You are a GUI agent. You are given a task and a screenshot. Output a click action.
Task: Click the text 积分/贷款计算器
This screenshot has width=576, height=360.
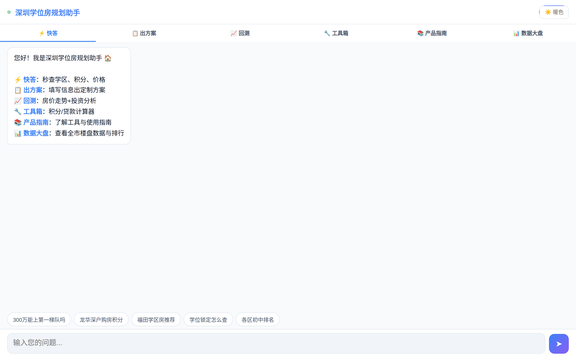point(72,111)
